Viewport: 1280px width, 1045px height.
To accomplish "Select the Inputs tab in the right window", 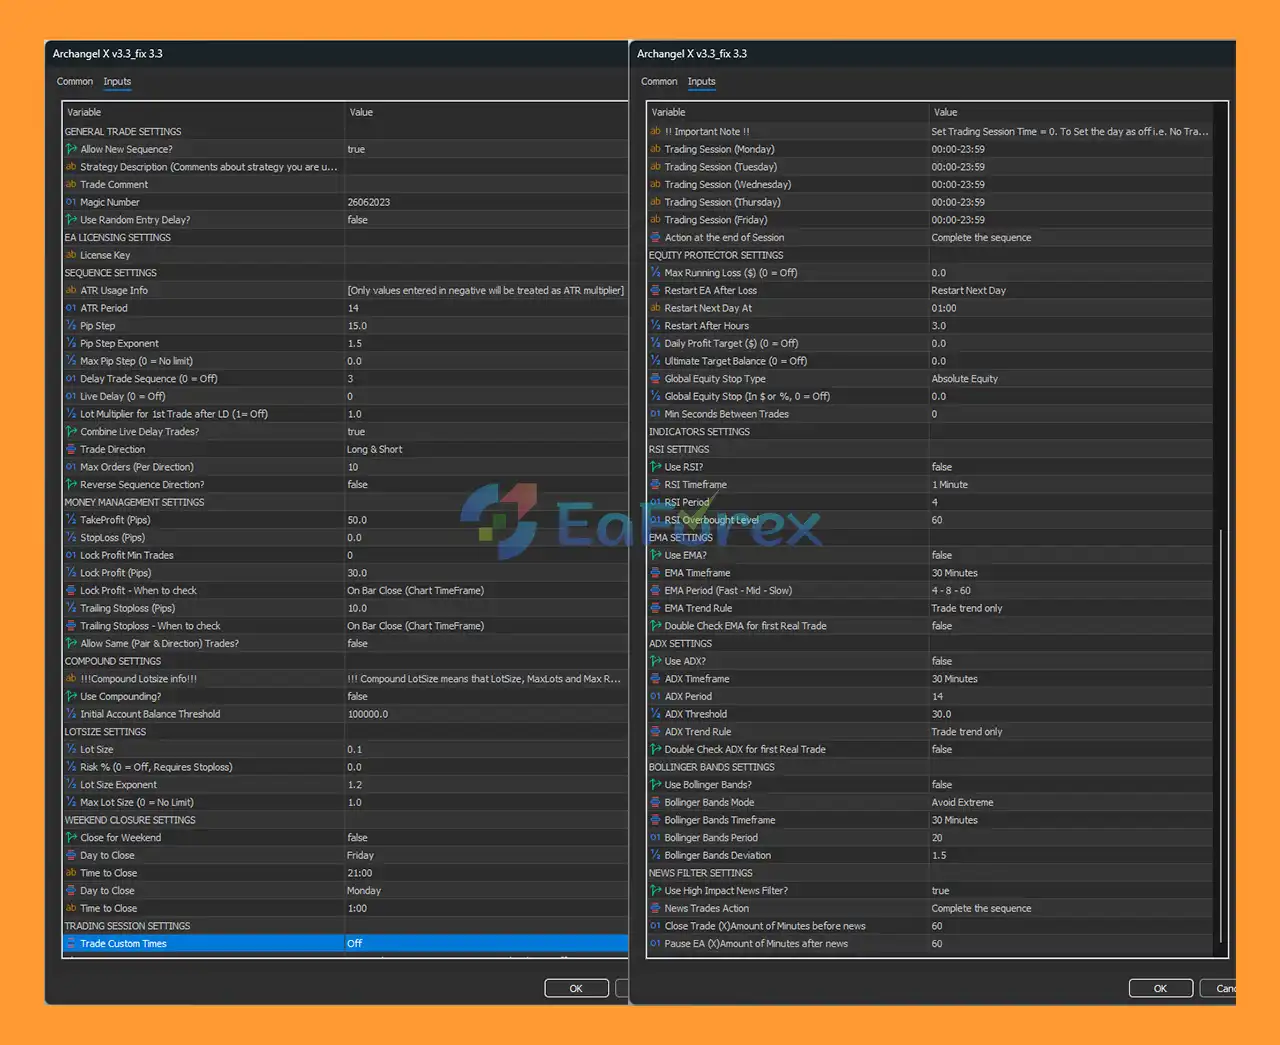I will (x=701, y=82).
